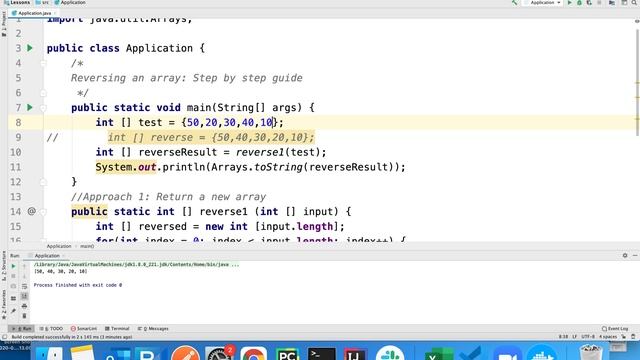The width and height of the screenshot is (640, 360).
Task: Run with coverage from the top toolbar
Action: coord(589,2)
